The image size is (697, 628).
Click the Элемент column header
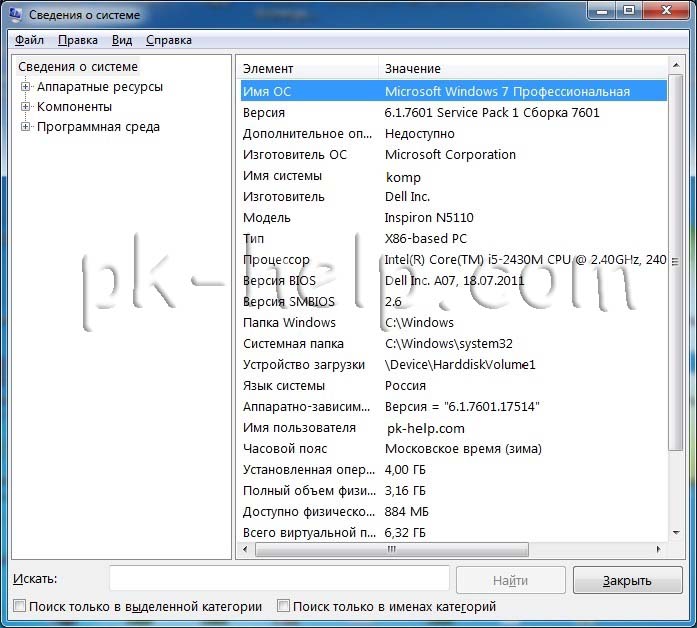tap(308, 68)
